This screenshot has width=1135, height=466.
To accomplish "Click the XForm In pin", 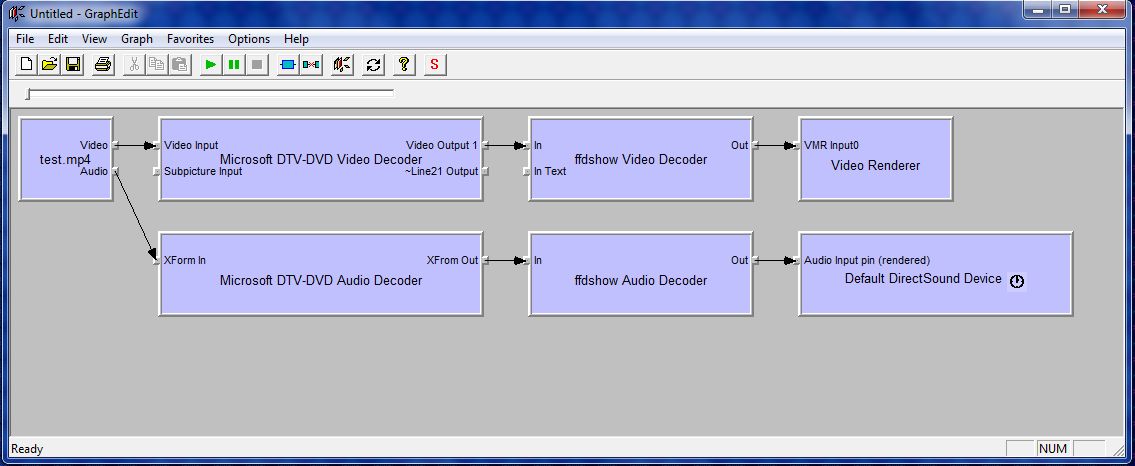I will [x=156, y=260].
